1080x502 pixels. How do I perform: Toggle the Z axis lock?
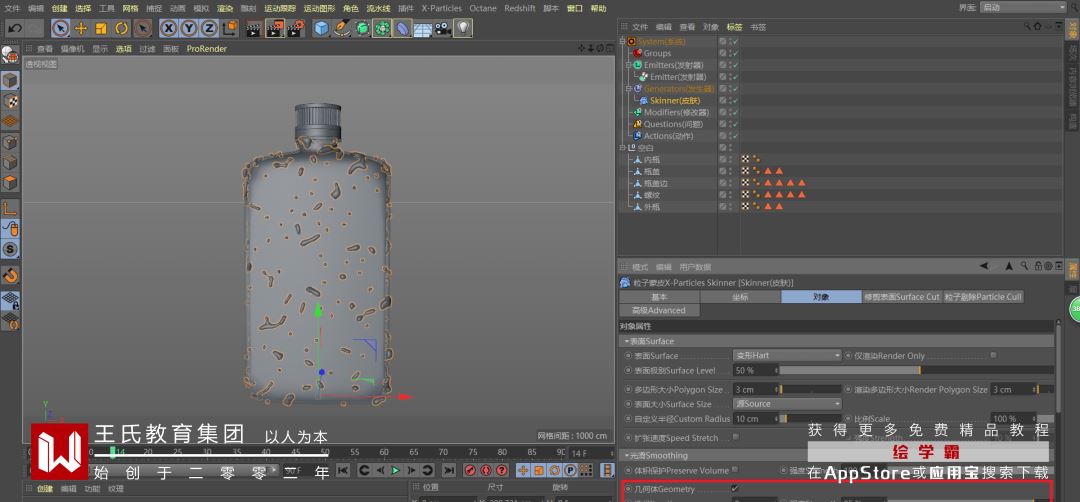click(x=209, y=28)
